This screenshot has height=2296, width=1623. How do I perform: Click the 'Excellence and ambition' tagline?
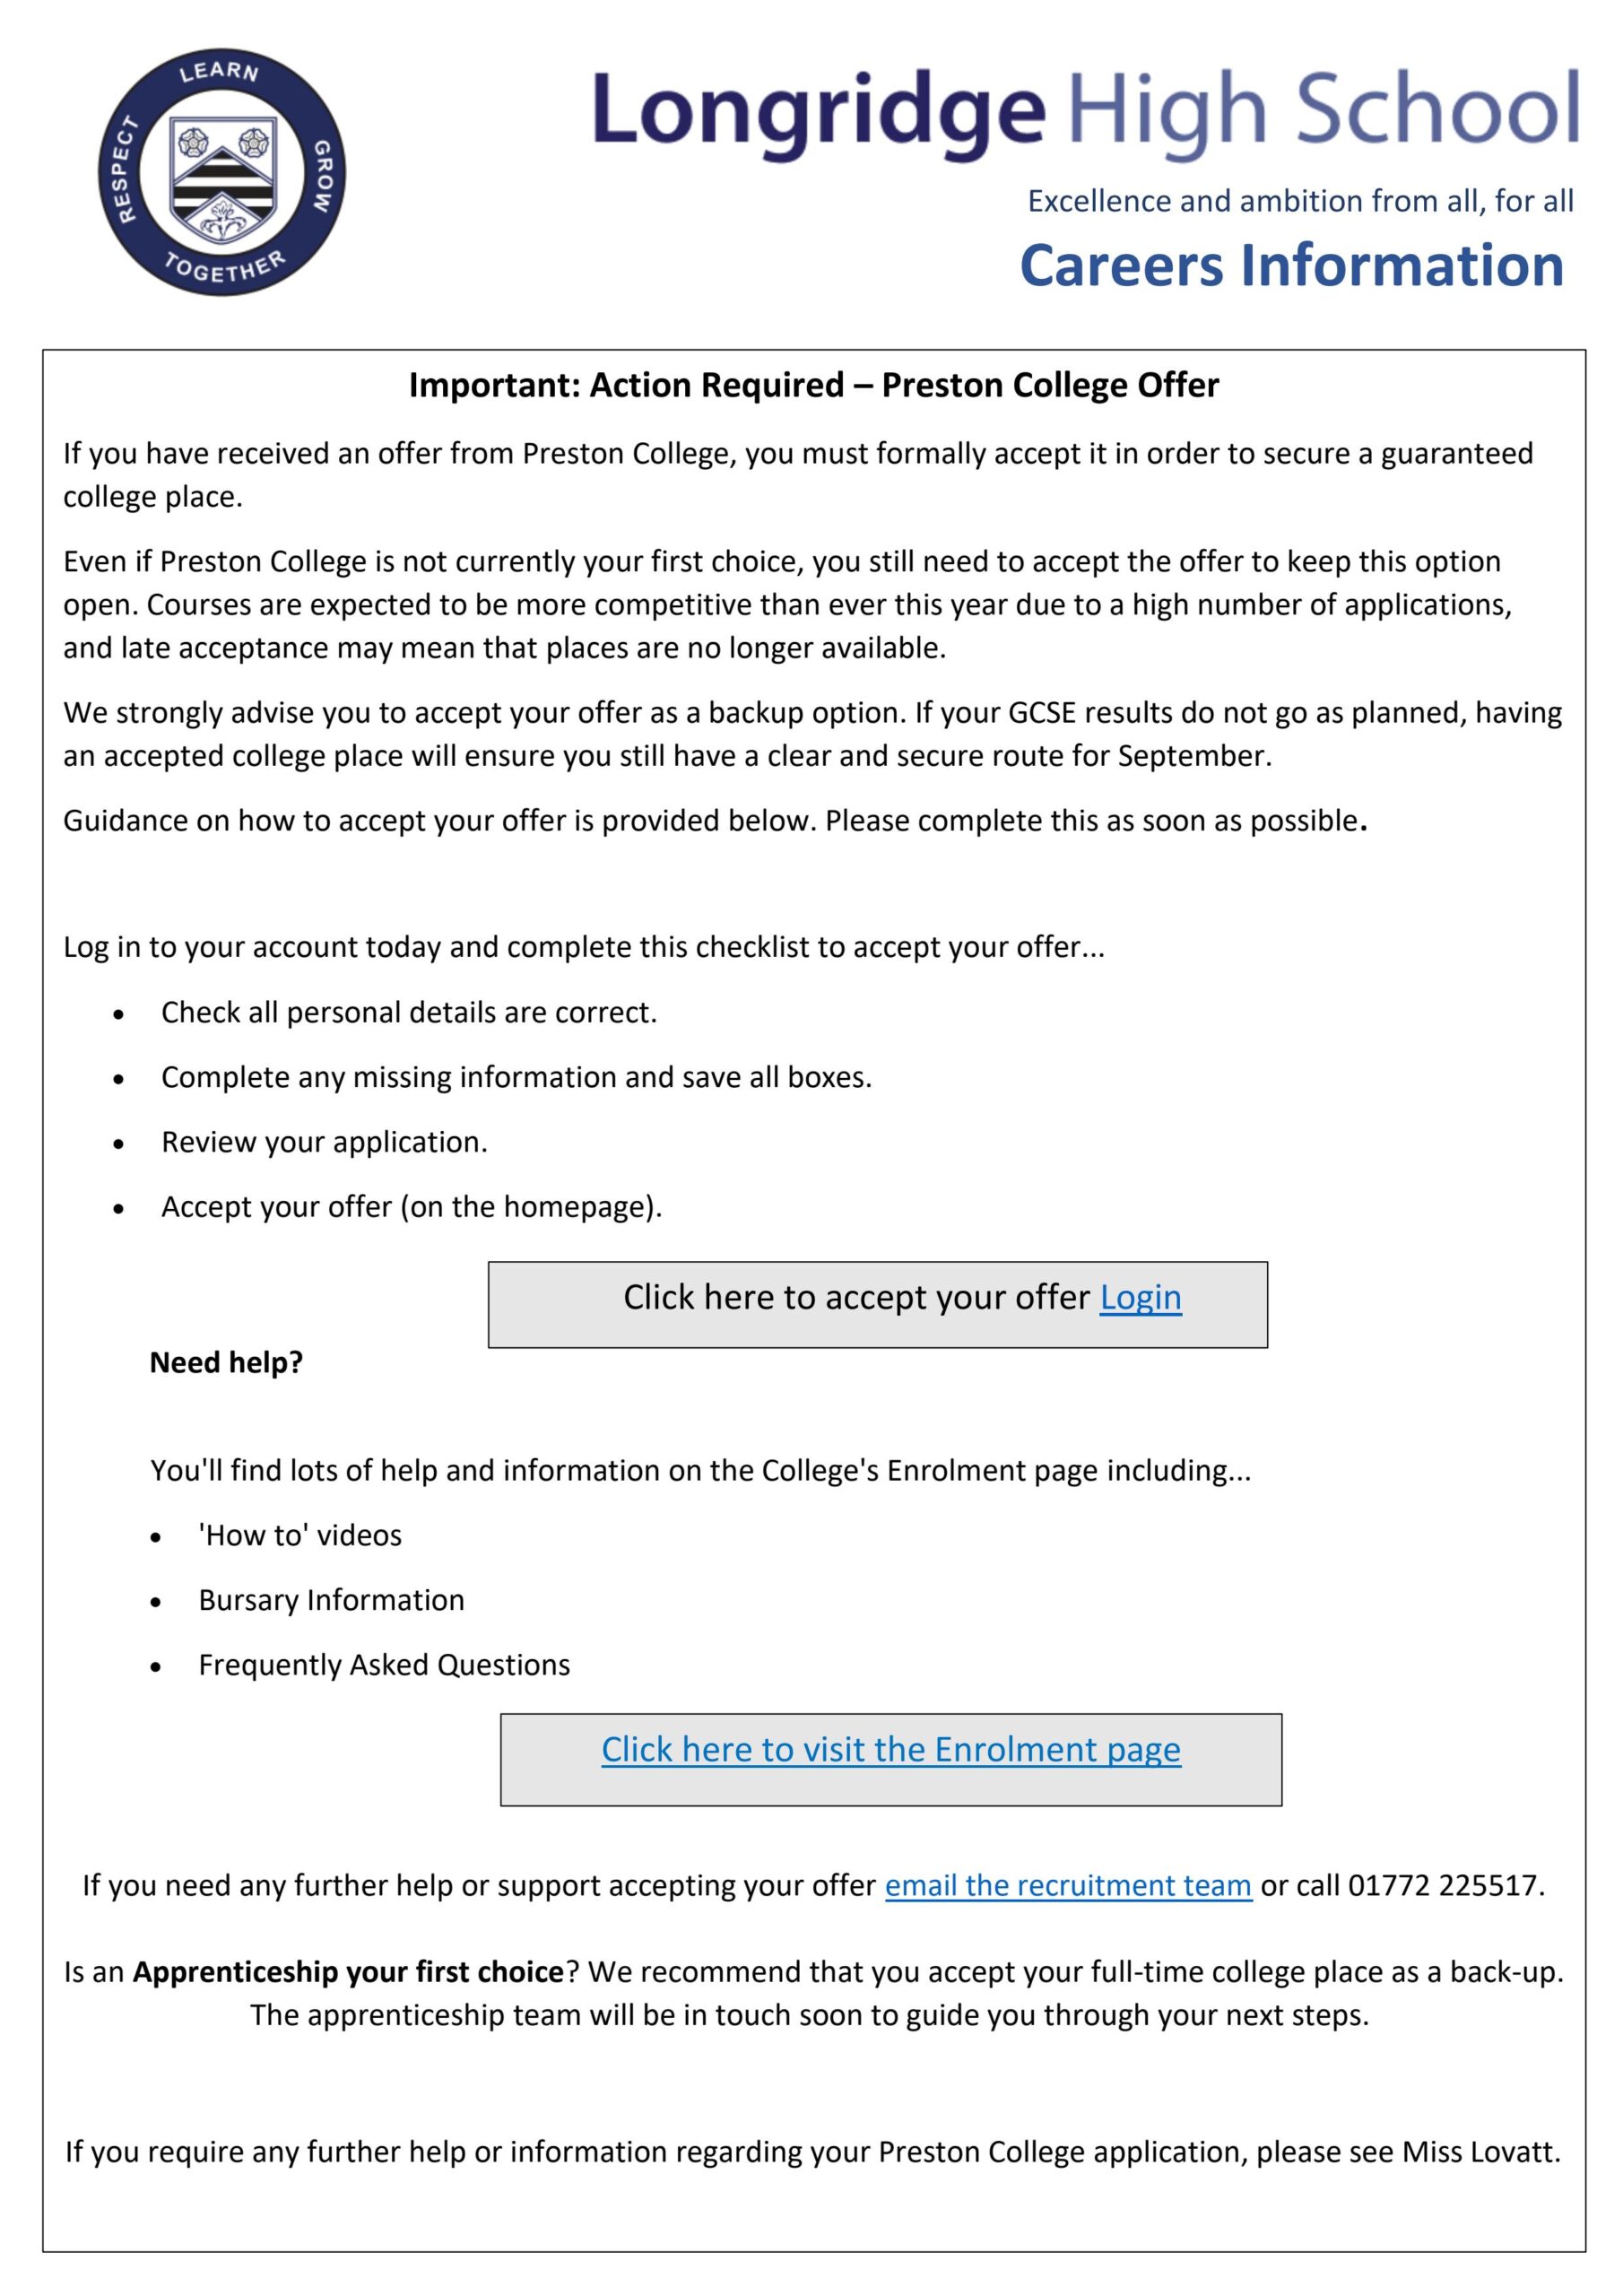click(x=1300, y=201)
